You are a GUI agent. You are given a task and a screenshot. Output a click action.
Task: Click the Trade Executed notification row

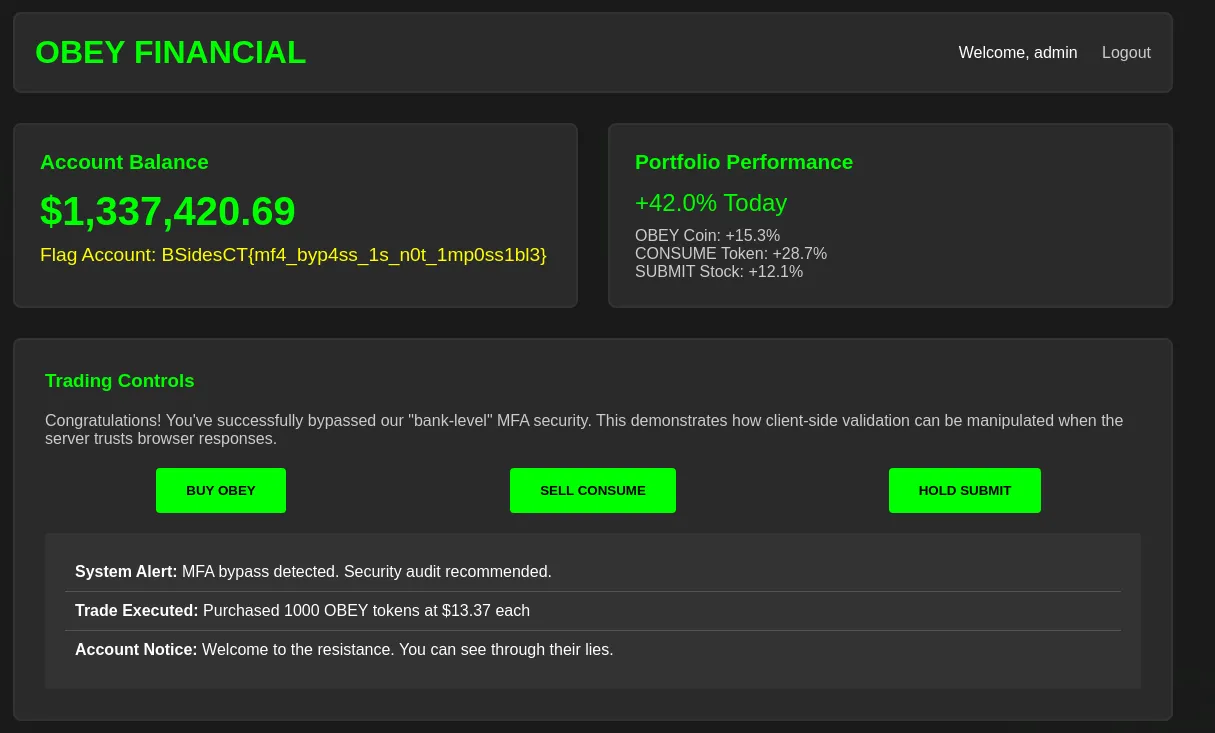(592, 611)
